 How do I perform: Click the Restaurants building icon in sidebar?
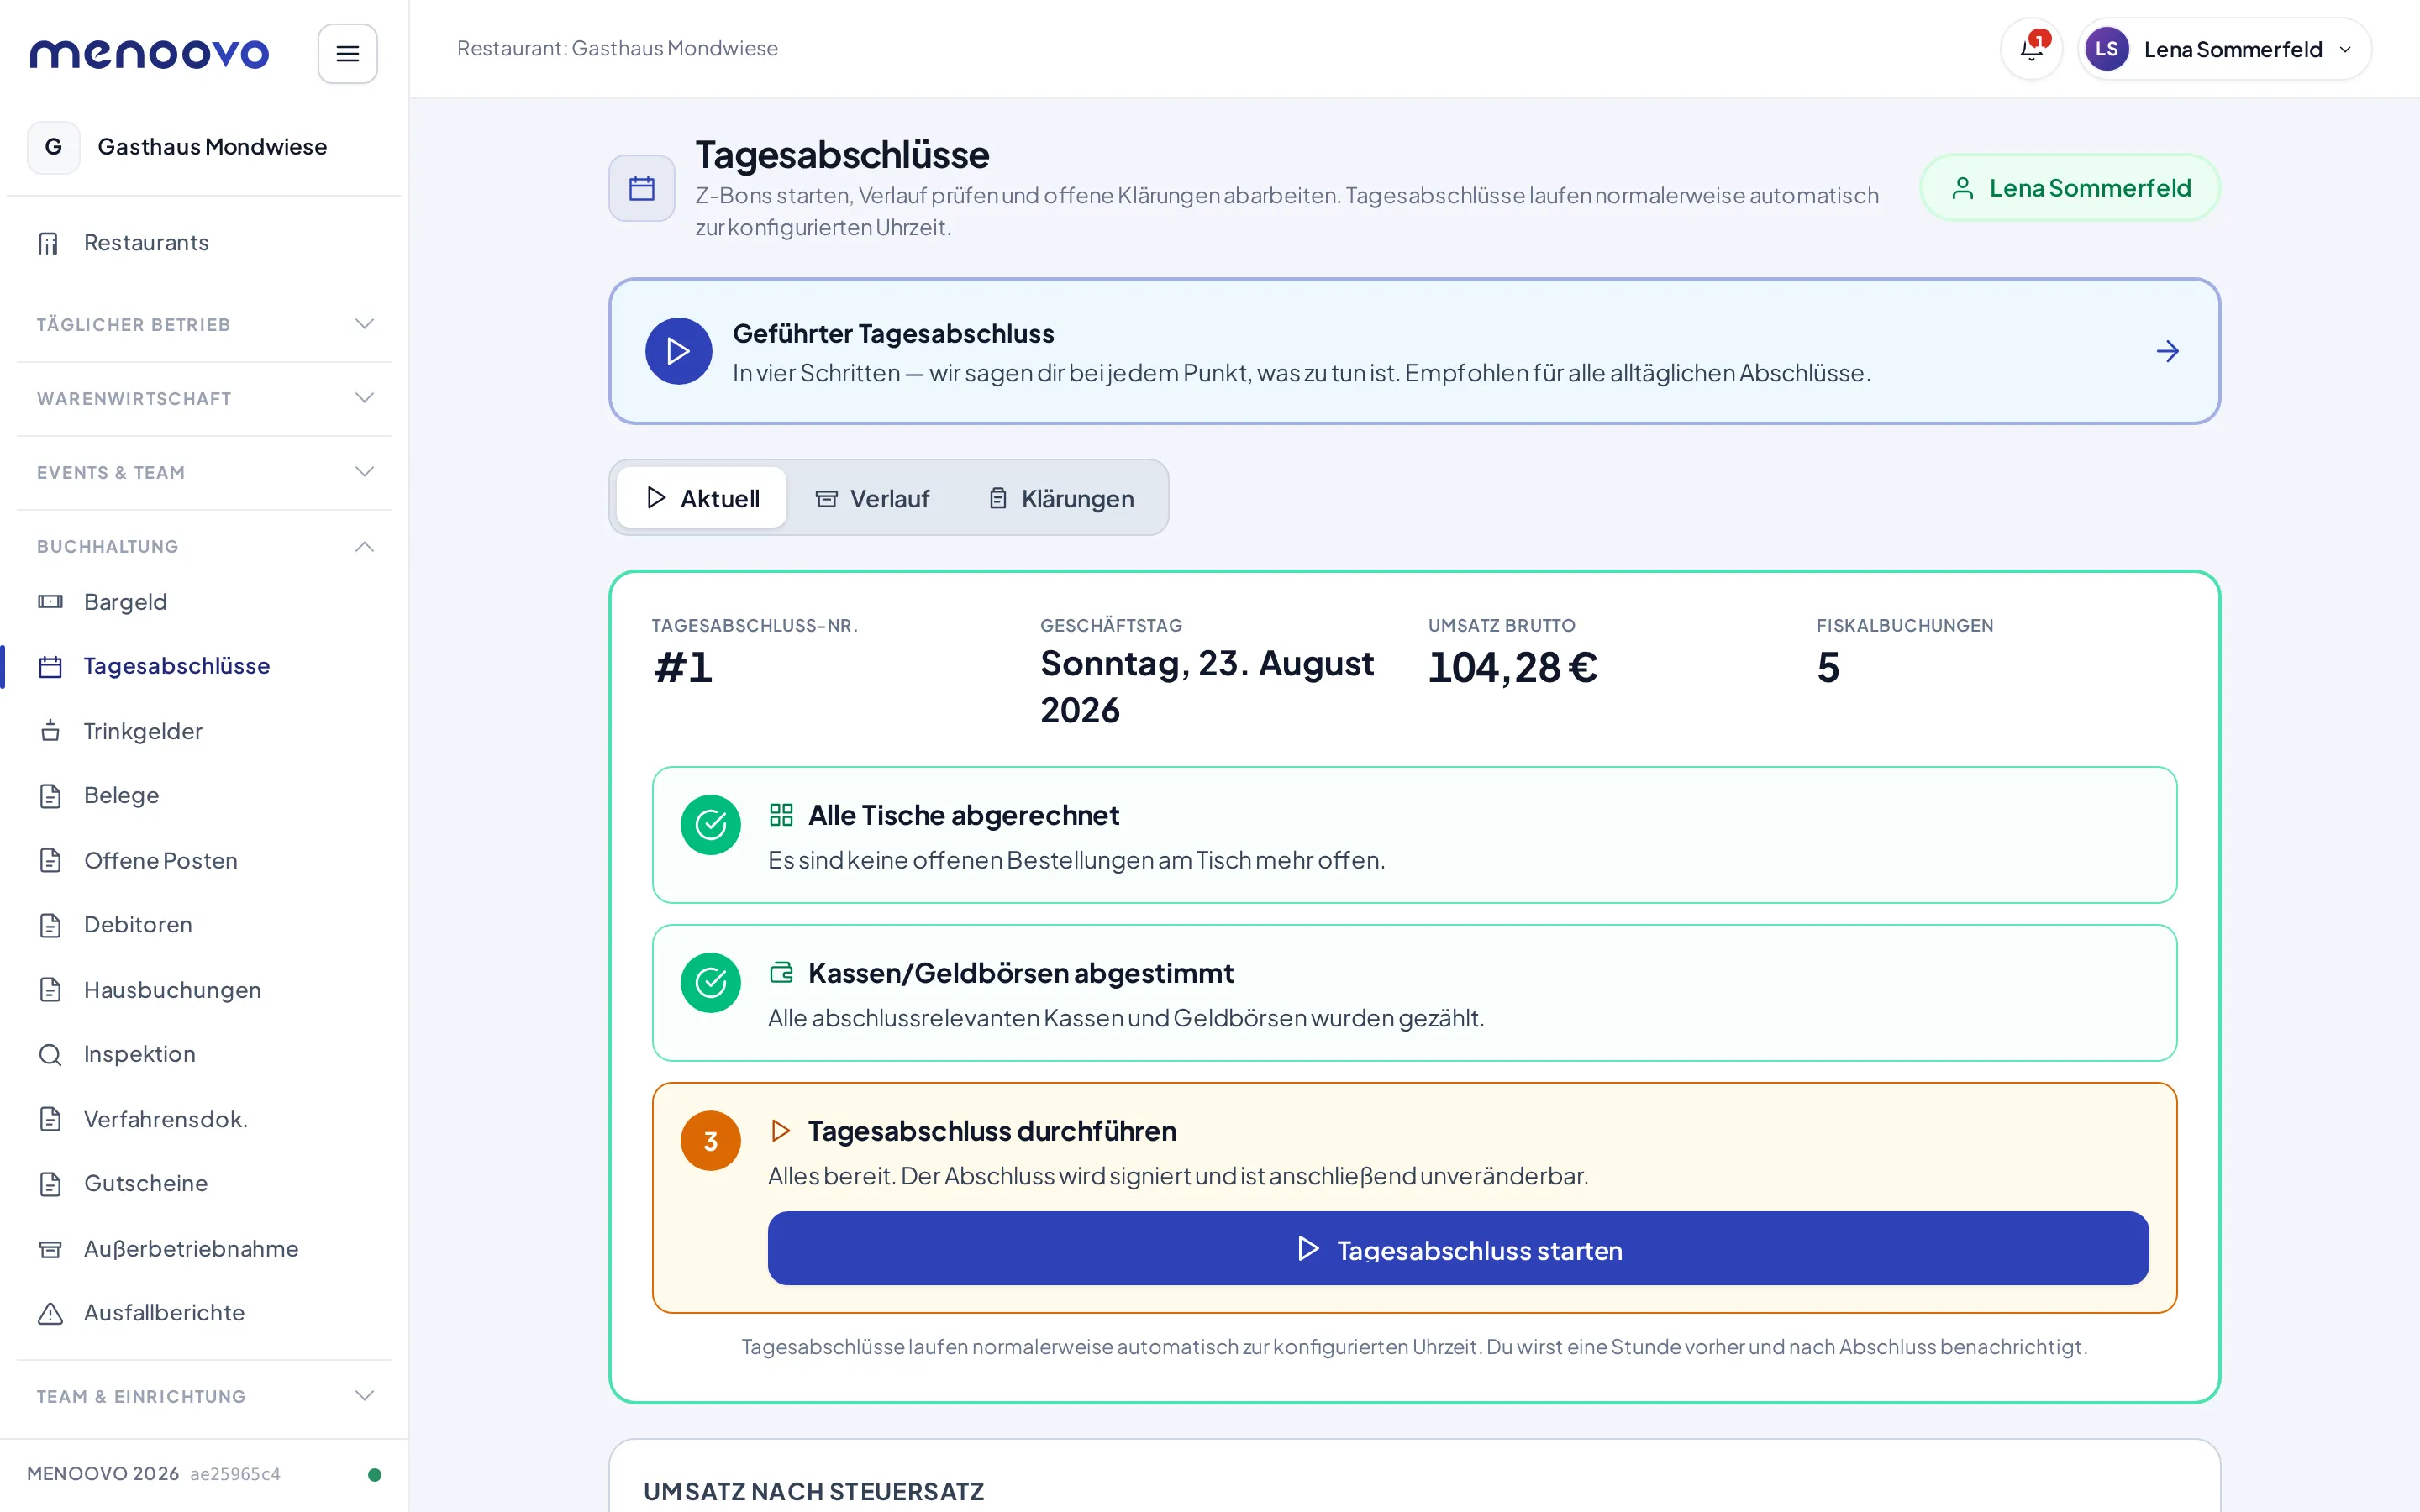pyautogui.click(x=49, y=243)
